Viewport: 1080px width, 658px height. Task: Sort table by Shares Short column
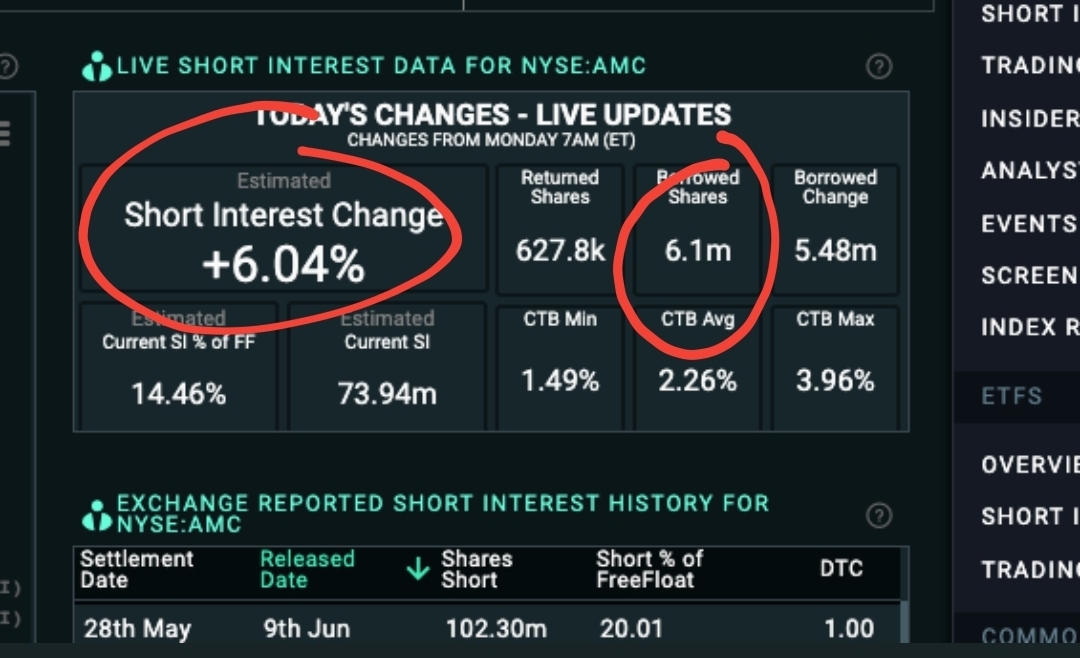click(477, 569)
